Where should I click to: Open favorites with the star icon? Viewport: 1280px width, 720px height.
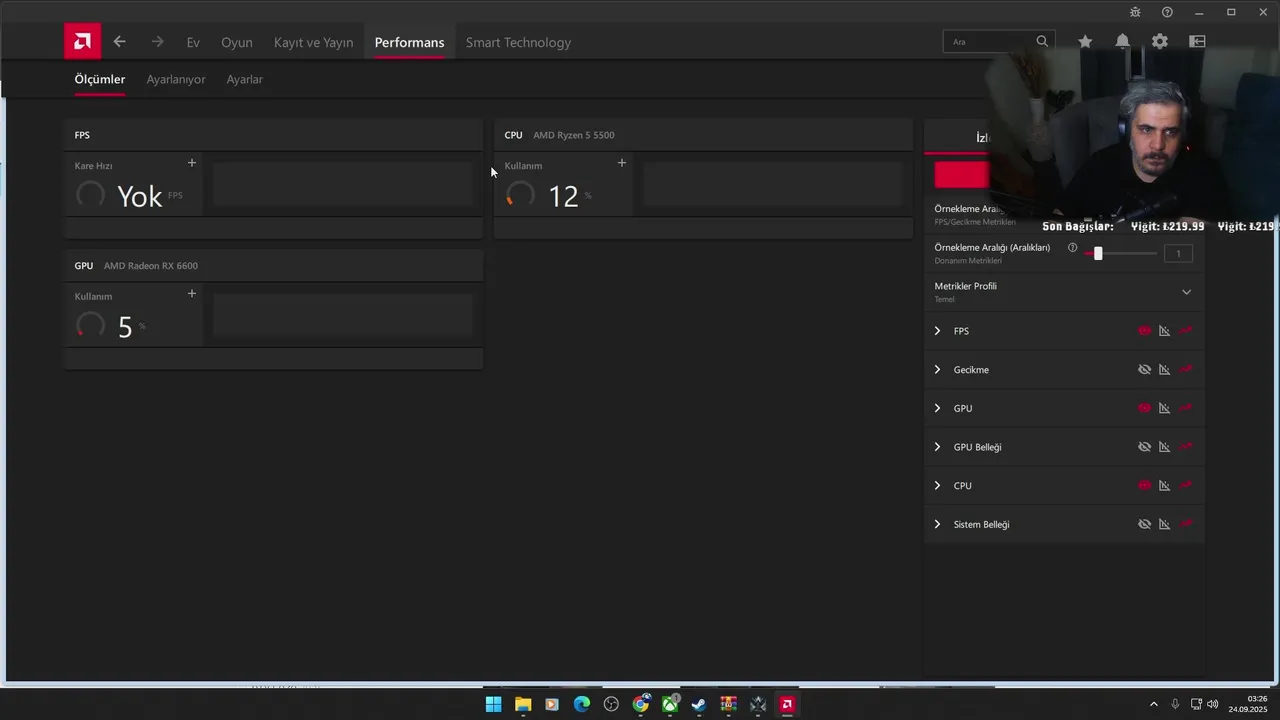click(x=1085, y=41)
